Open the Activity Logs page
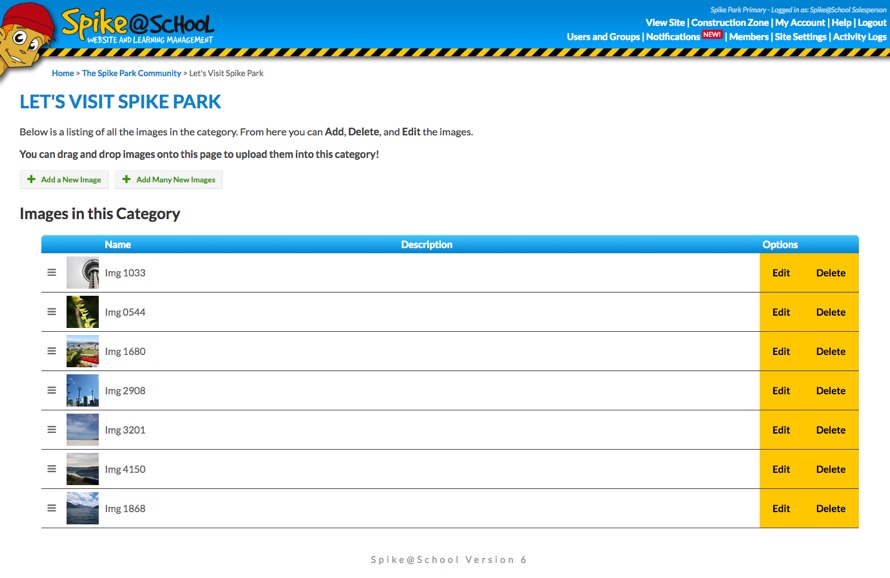Image resolution: width=890 pixels, height=578 pixels. 859,37
